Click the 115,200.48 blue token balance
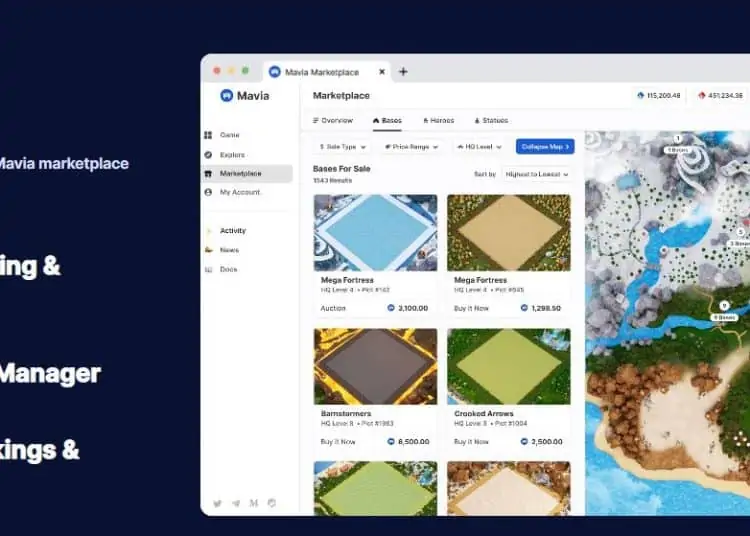Screen dimensions: 750x536 [x=659, y=96]
